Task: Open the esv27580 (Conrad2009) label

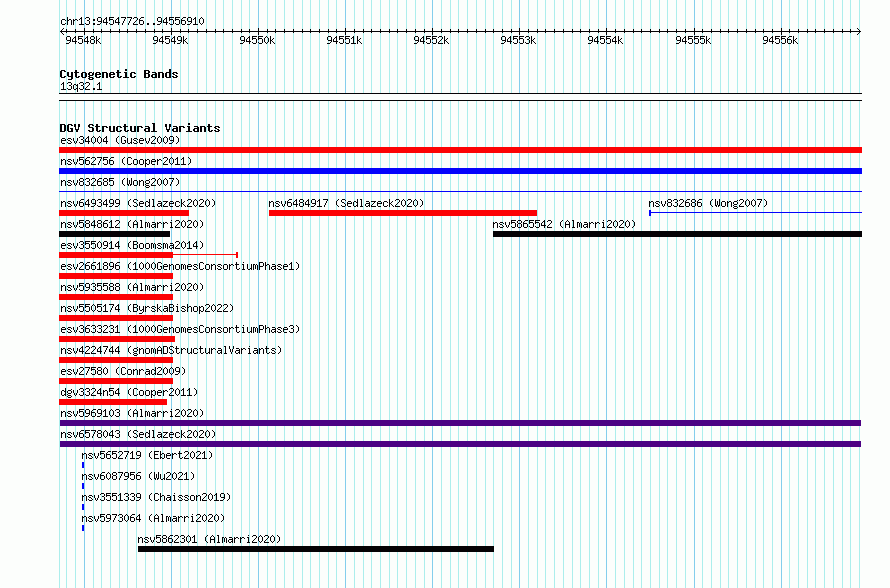Action: [123, 371]
